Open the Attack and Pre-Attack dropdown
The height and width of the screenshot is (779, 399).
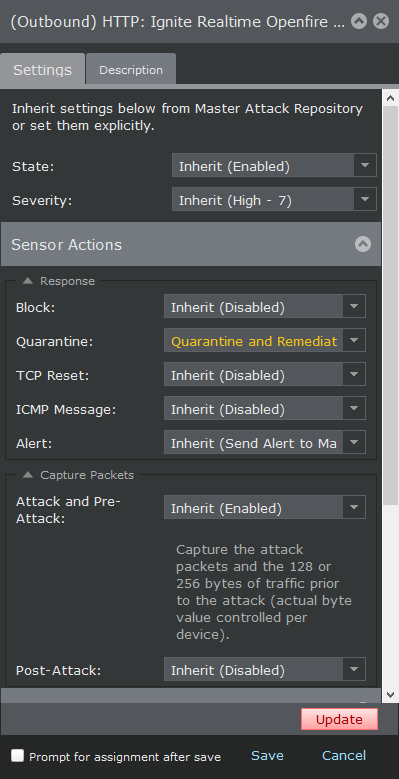[x=265, y=508]
